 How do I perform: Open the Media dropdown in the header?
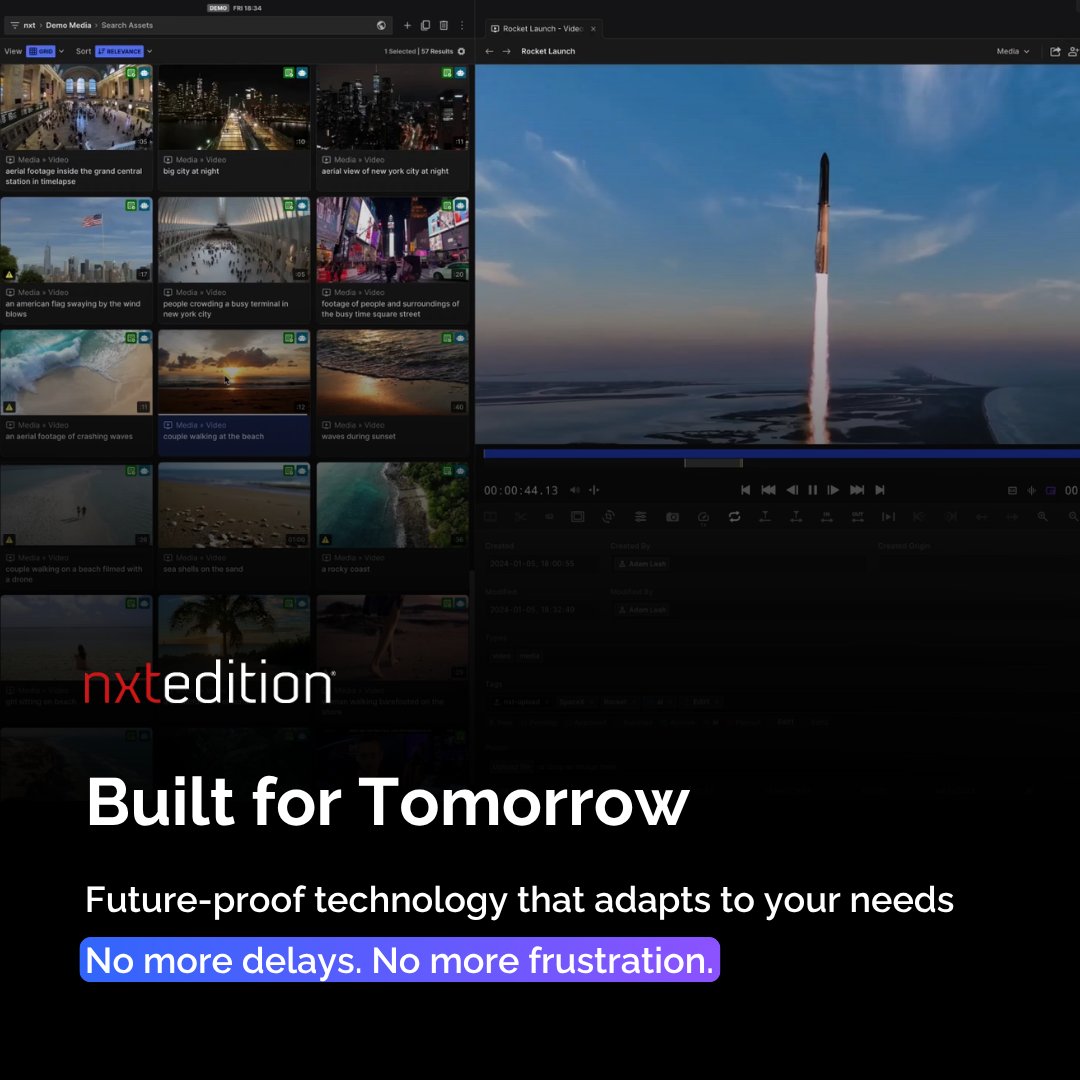click(1012, 51)
